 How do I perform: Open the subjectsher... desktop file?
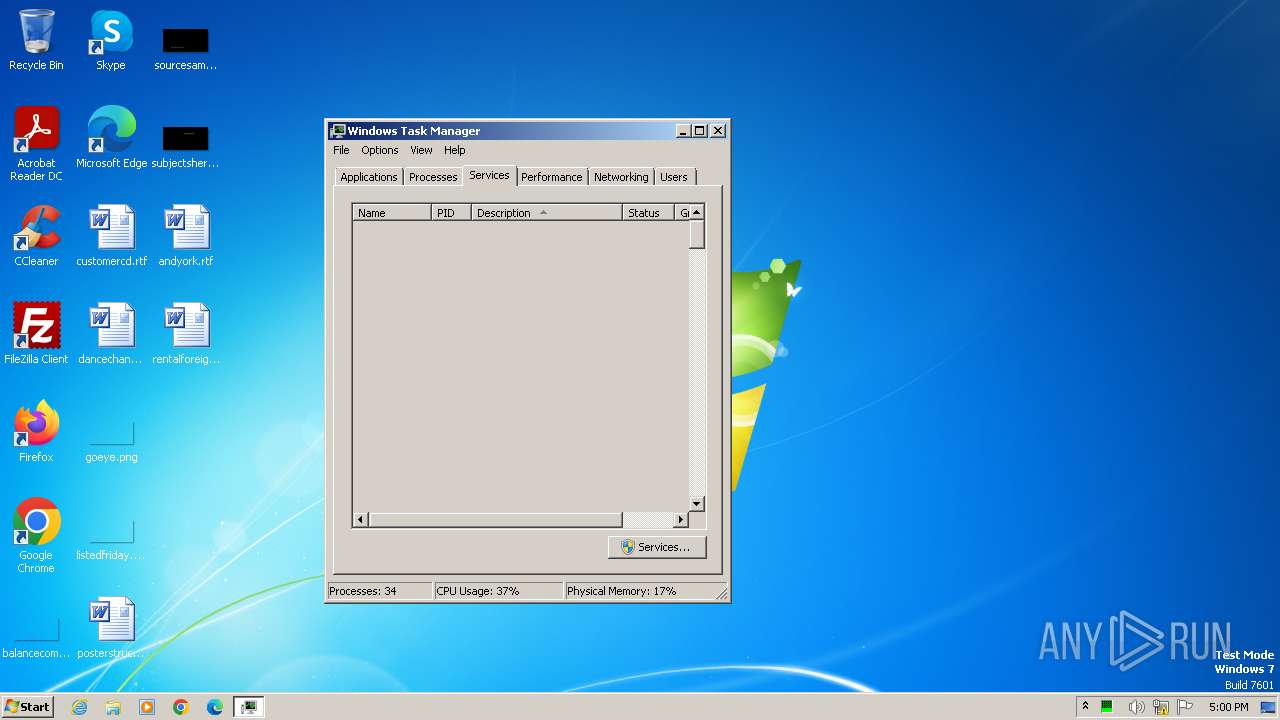(185, 146)
